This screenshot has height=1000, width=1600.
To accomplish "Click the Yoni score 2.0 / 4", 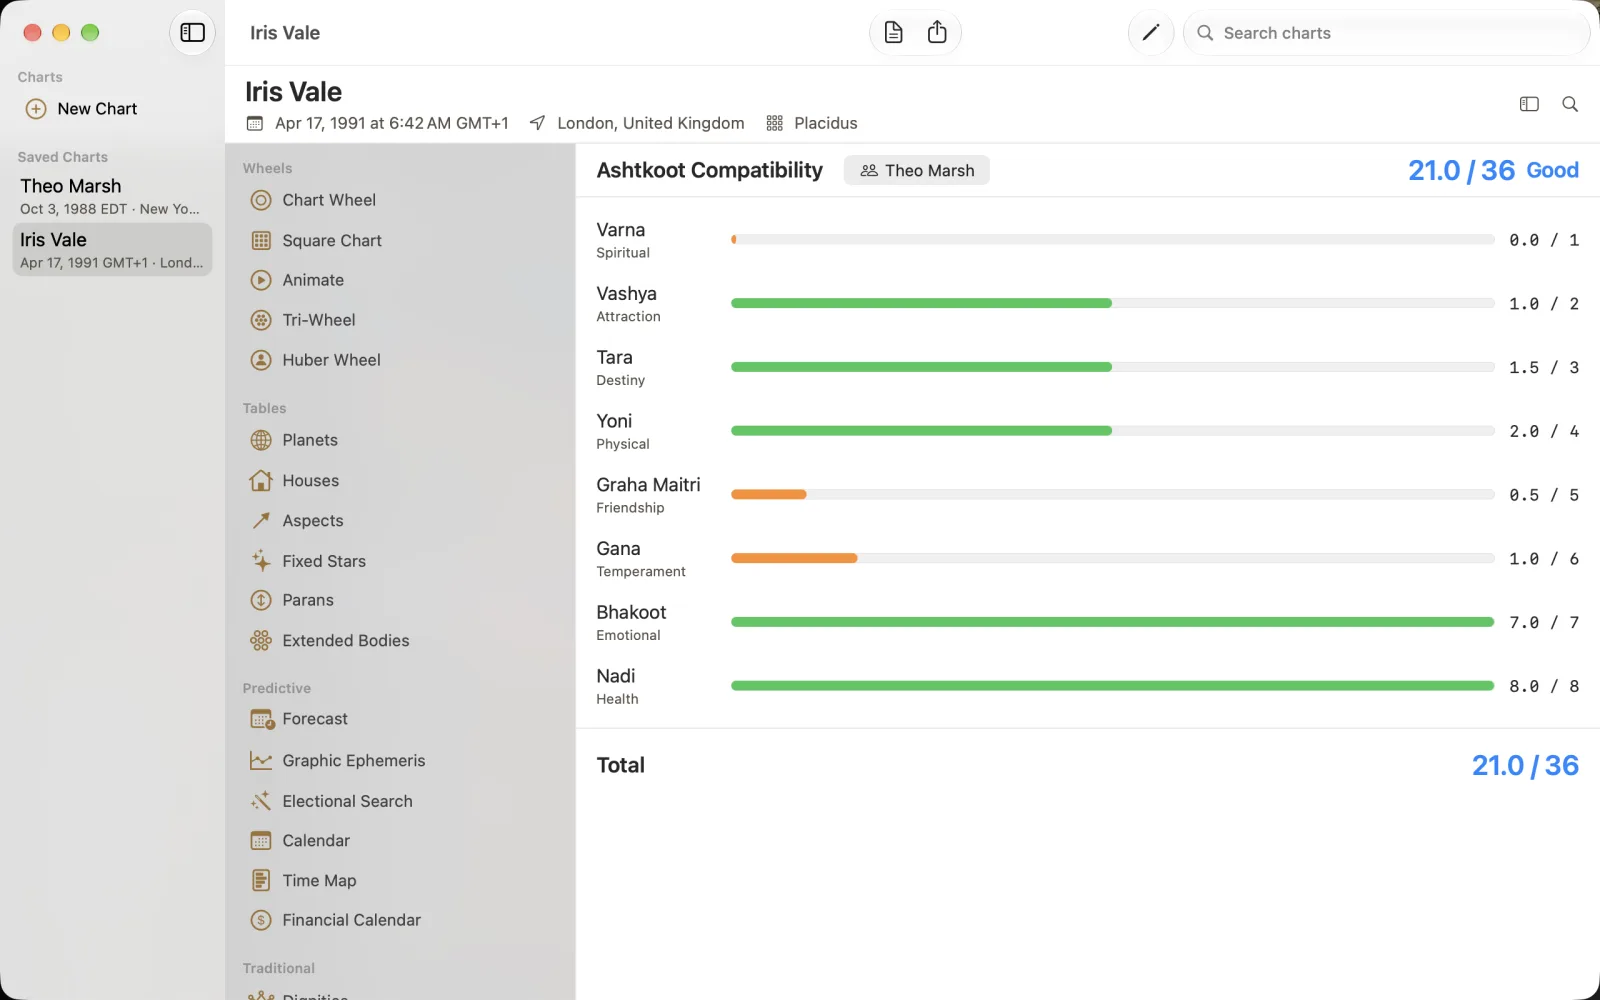I will click(x=1544, y=431).
